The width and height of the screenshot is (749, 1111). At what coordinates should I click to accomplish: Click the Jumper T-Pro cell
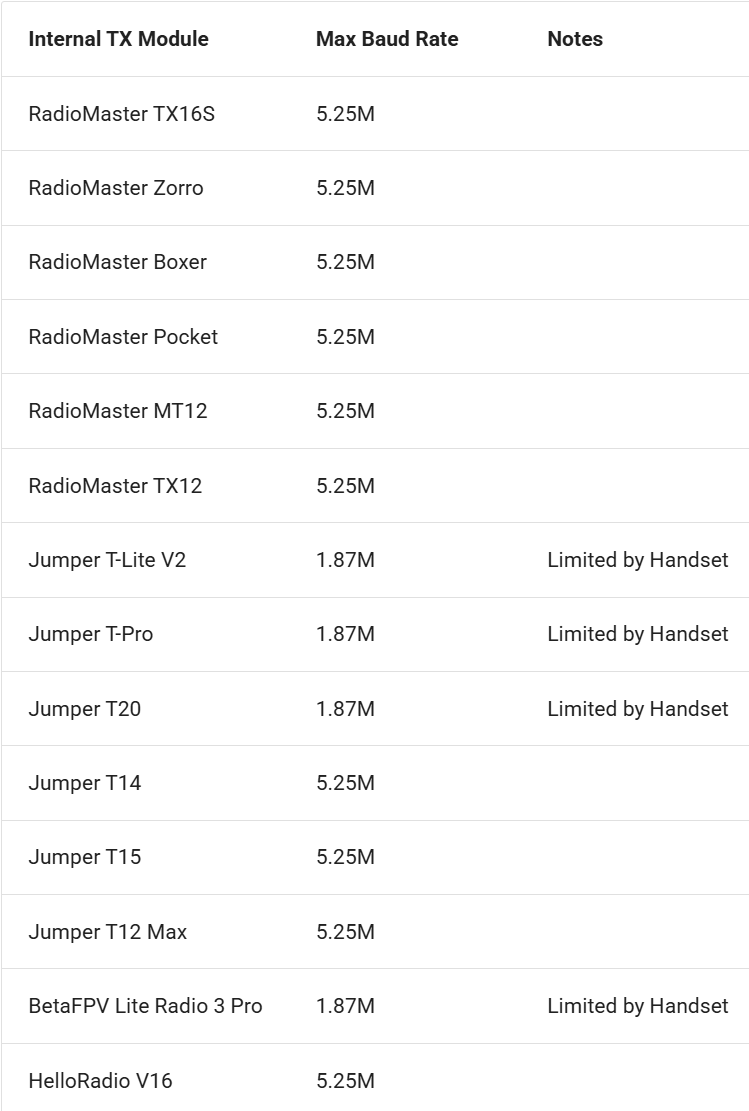tap(91, 634)
